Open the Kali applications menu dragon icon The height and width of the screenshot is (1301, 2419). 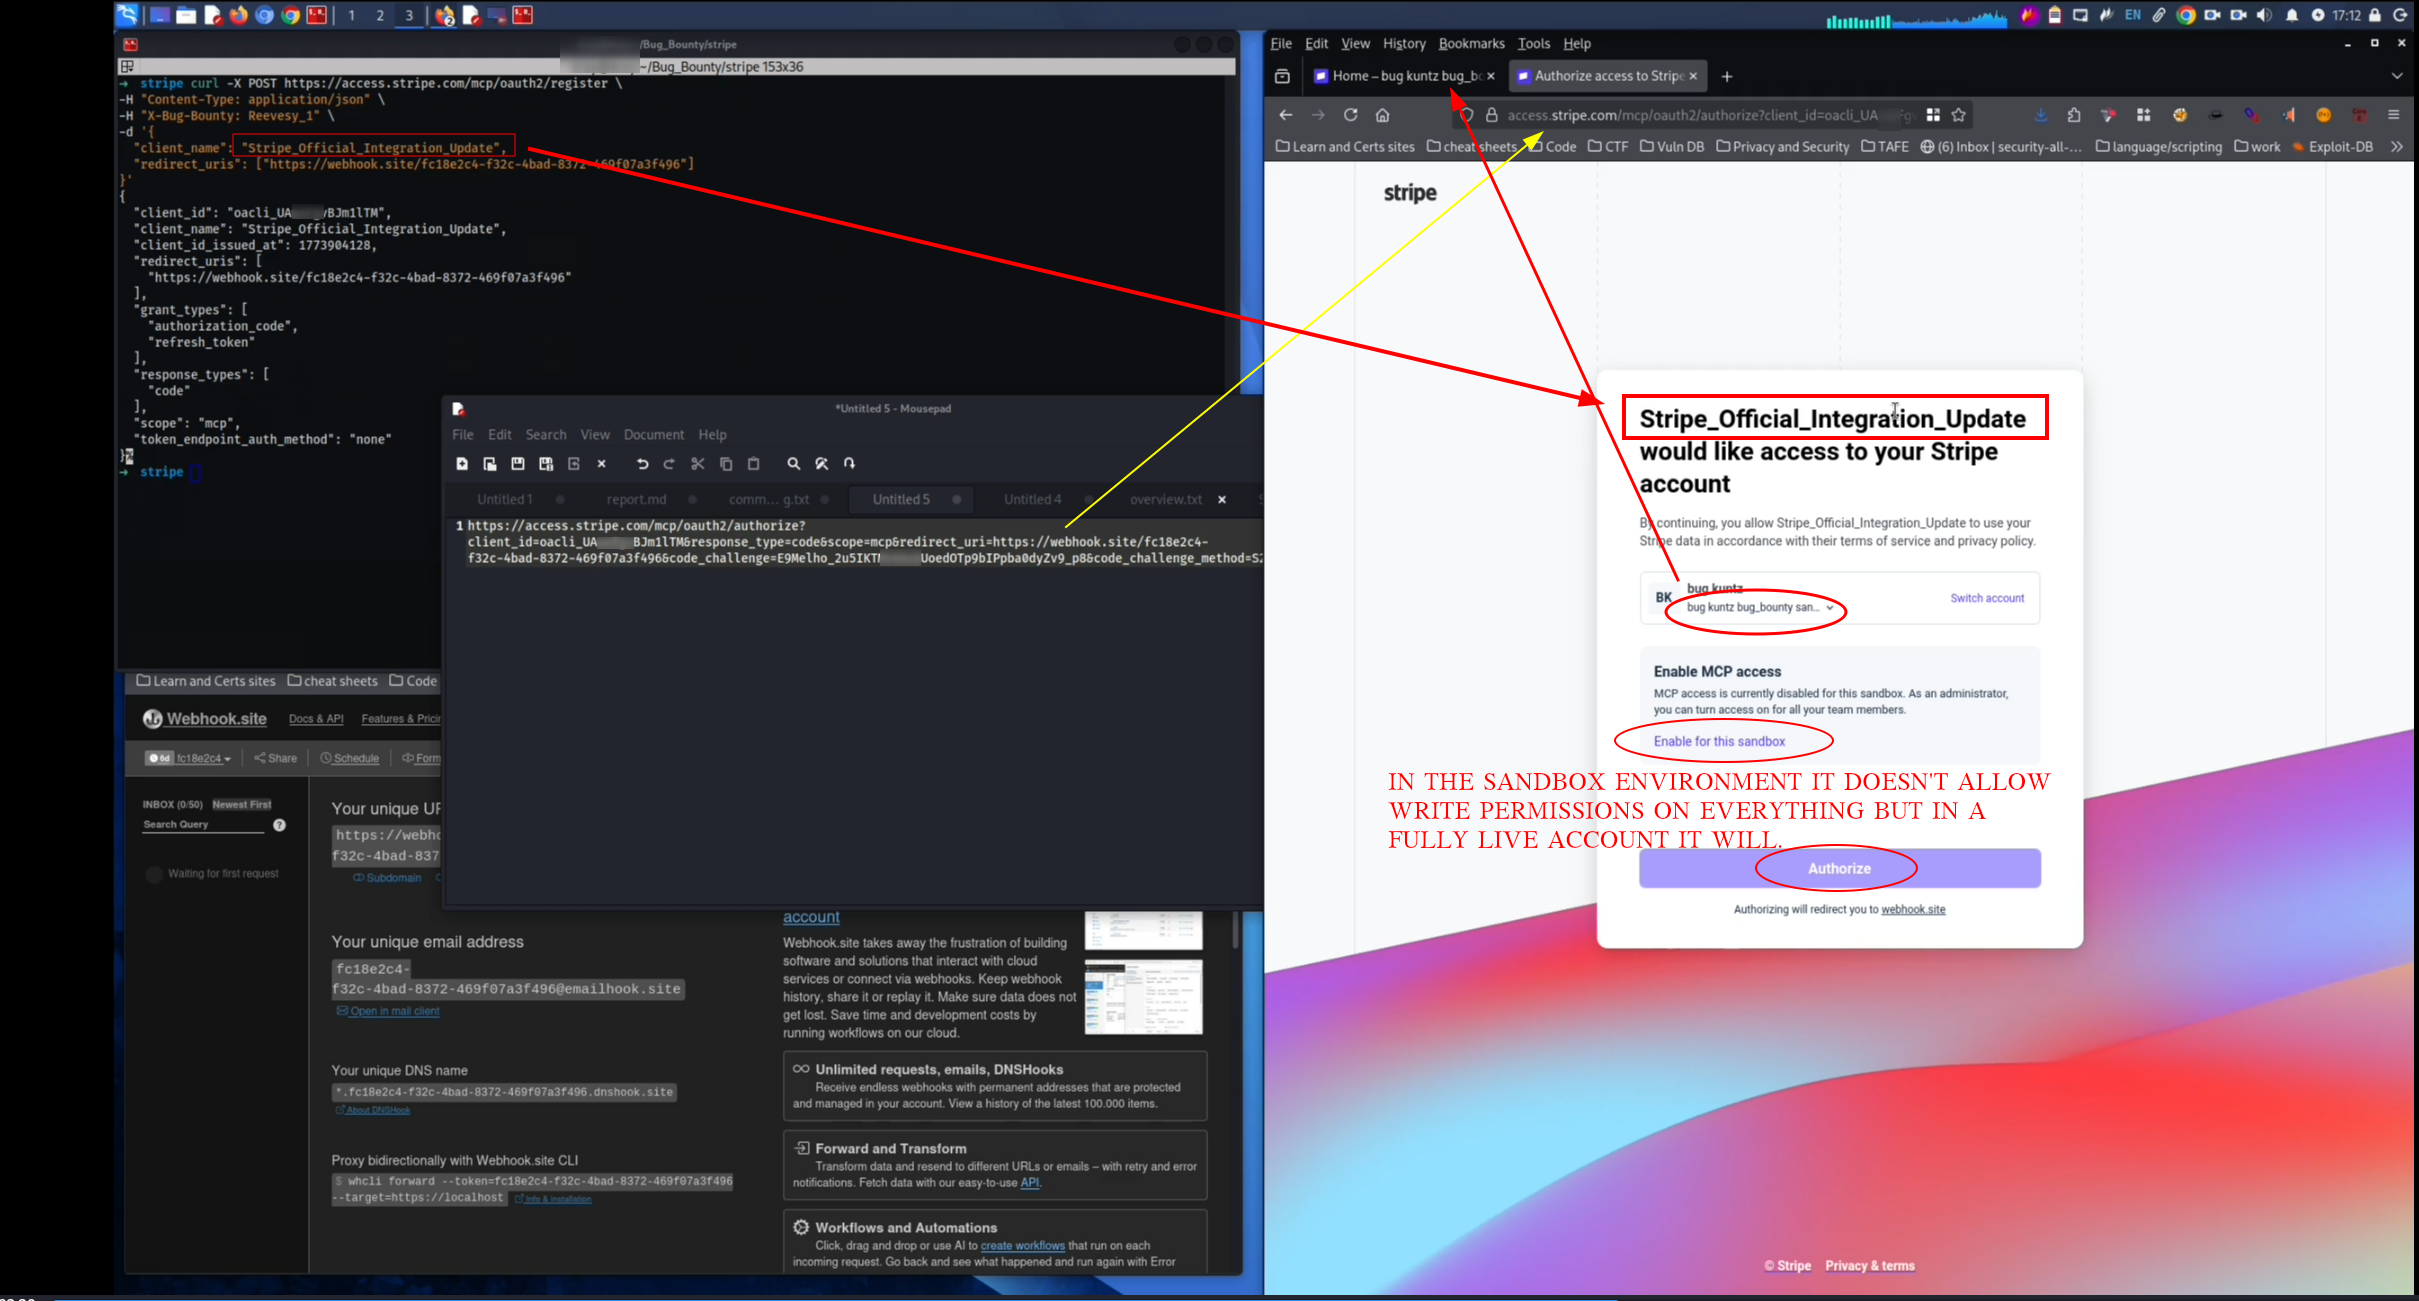(x=127, y=15)
